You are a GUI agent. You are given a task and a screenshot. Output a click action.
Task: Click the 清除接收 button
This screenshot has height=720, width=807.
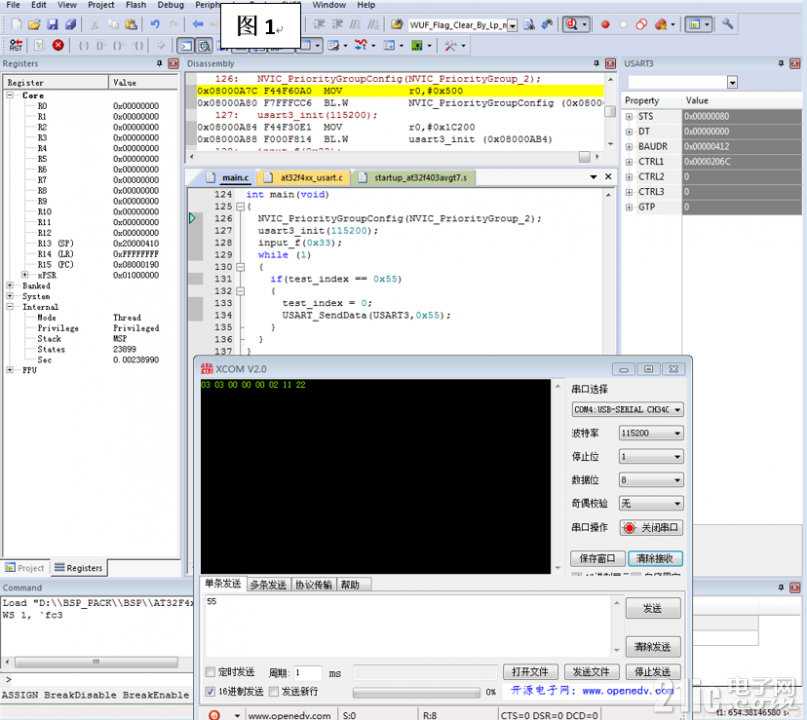[x=655, y=558]
